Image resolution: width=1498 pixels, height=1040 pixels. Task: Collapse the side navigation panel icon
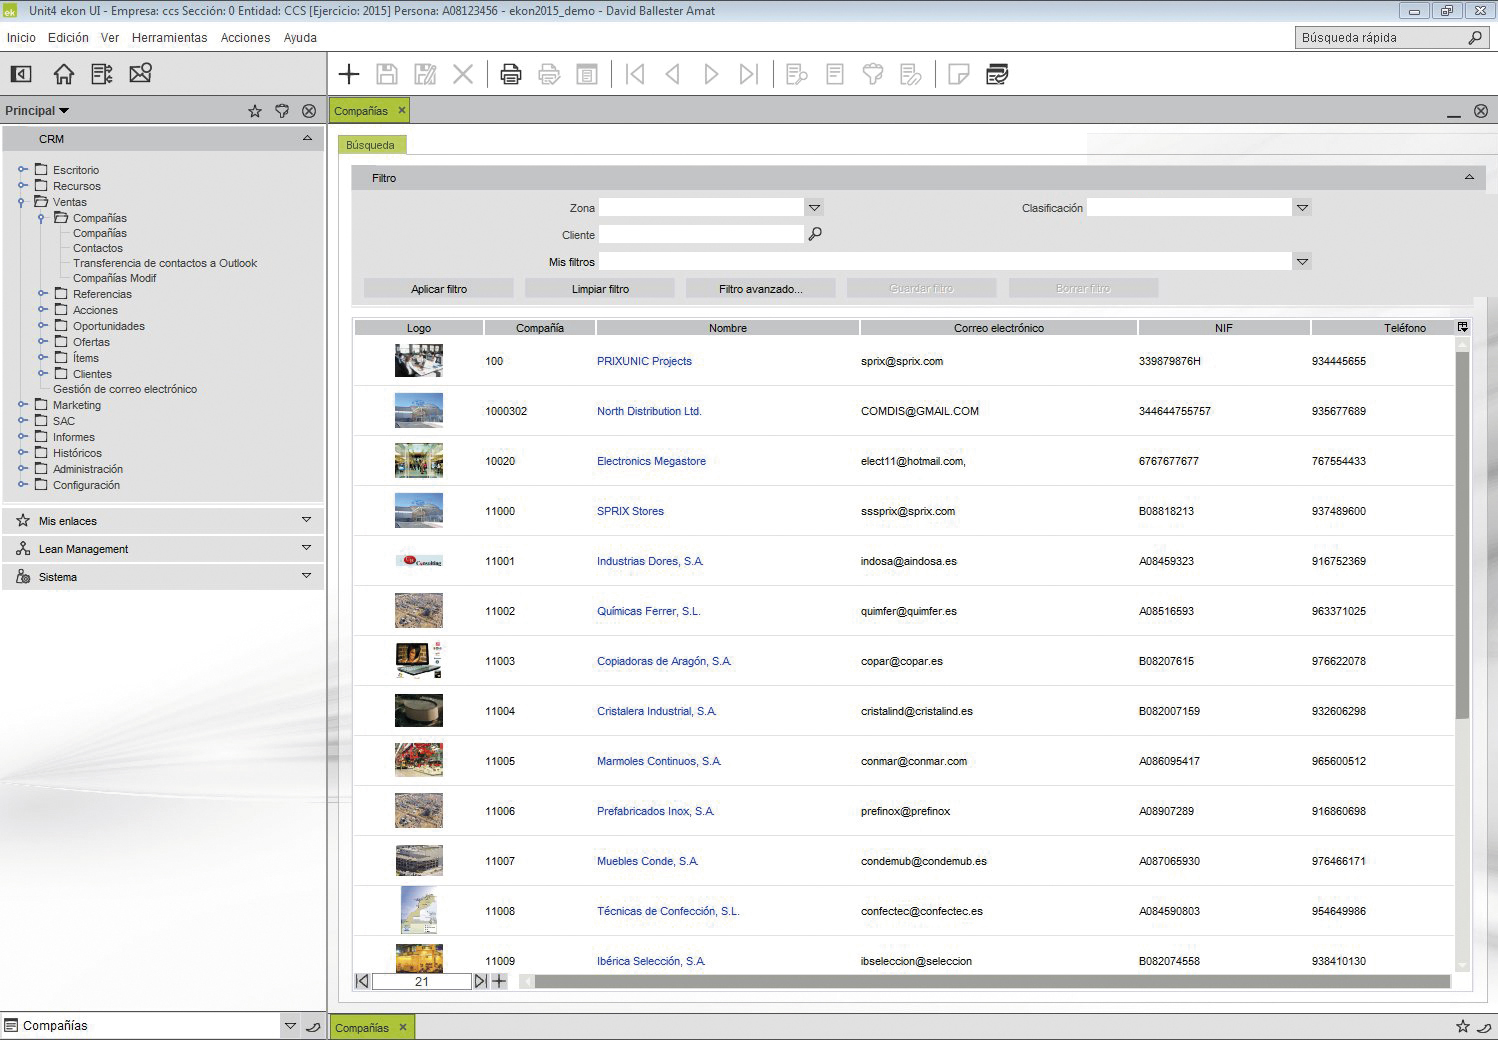click(21, 74)
